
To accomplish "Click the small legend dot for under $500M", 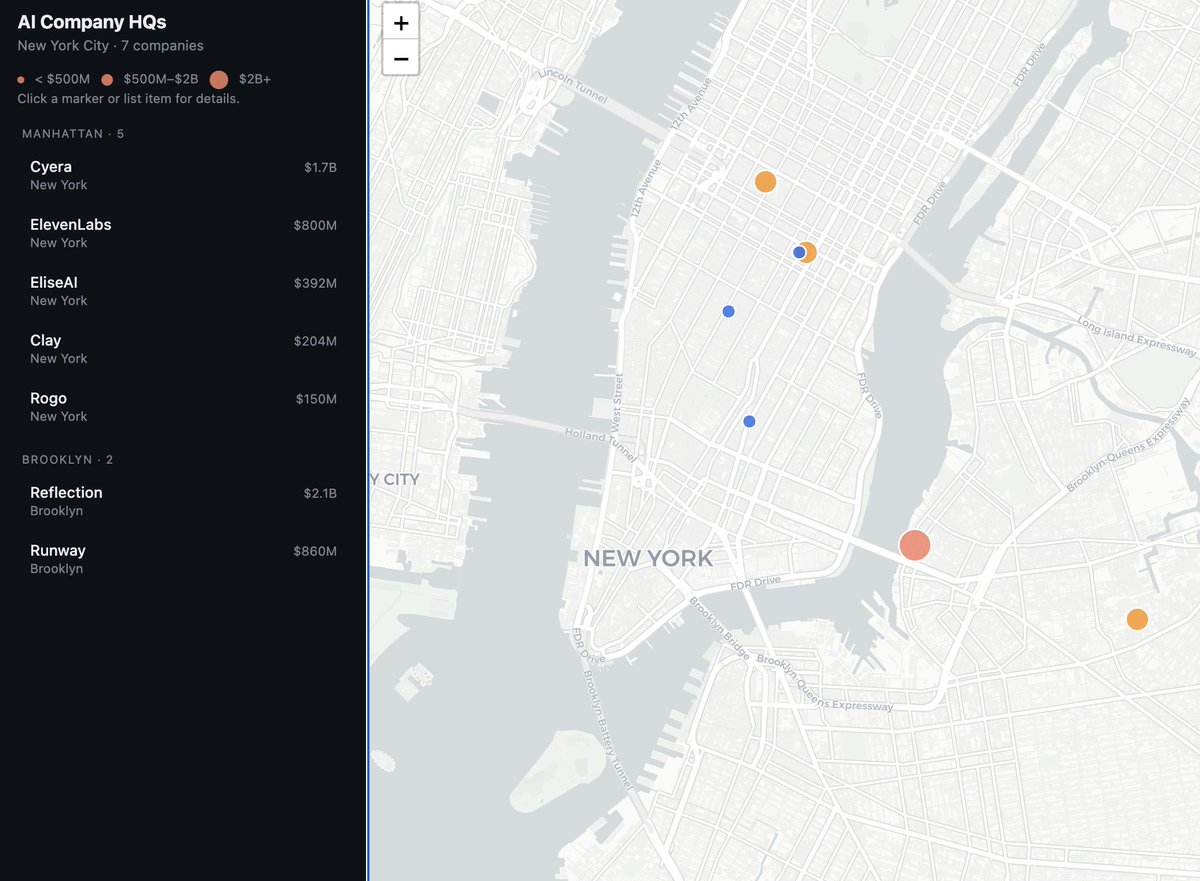I will click(21, 79).
